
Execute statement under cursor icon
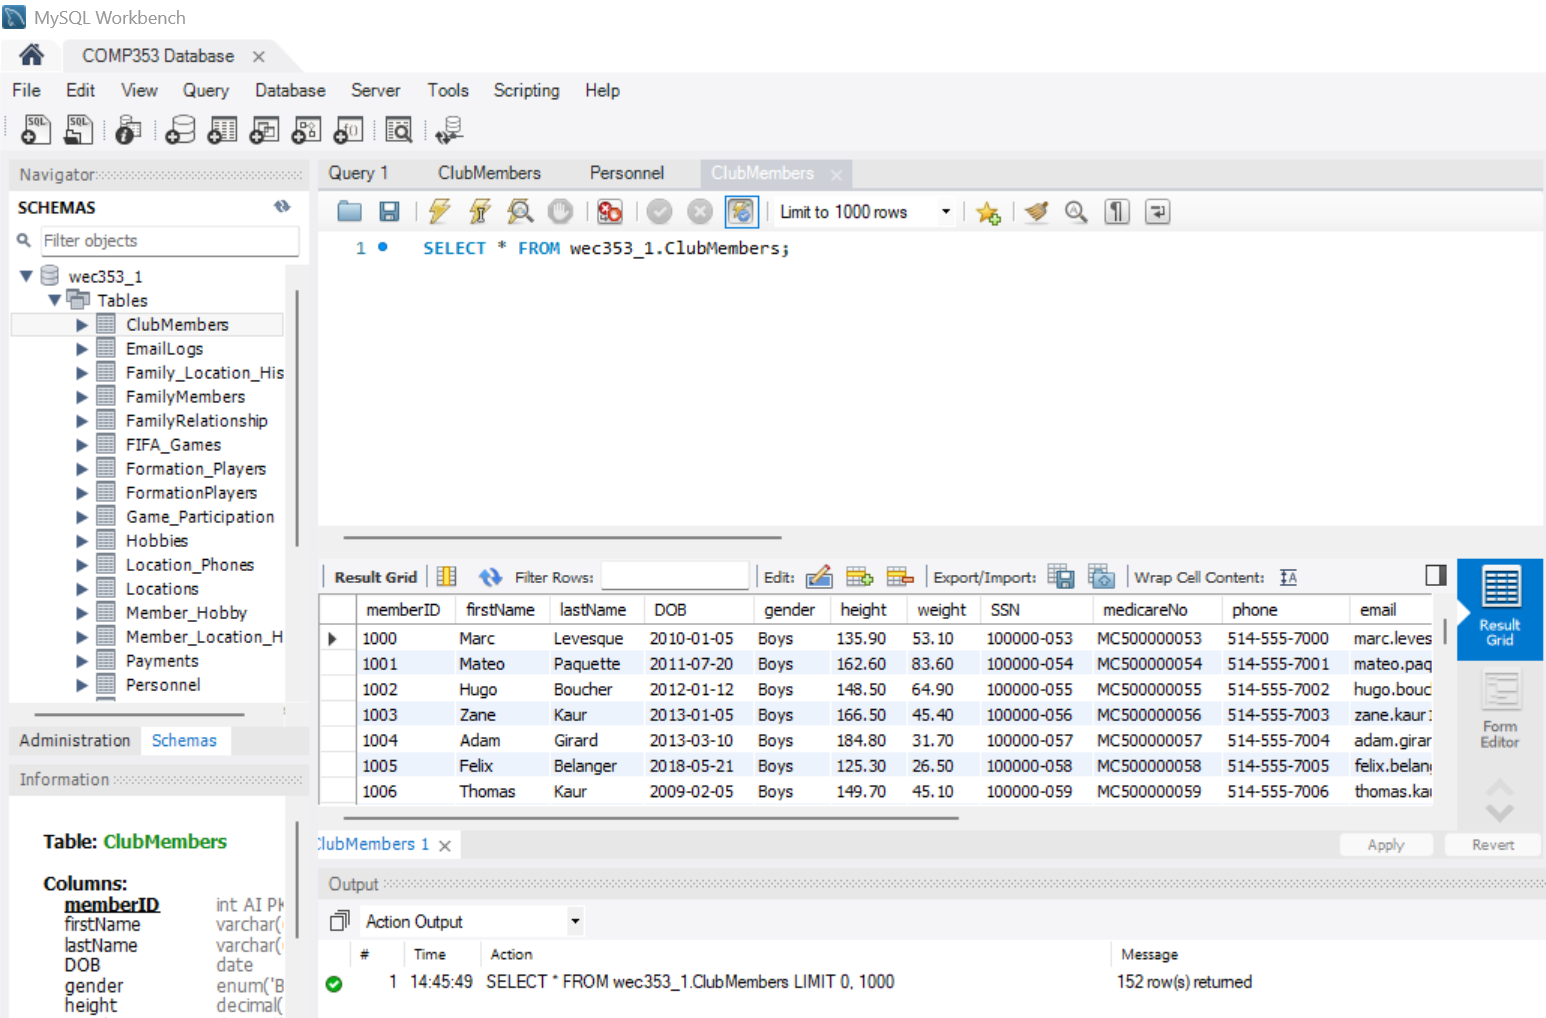480,211
